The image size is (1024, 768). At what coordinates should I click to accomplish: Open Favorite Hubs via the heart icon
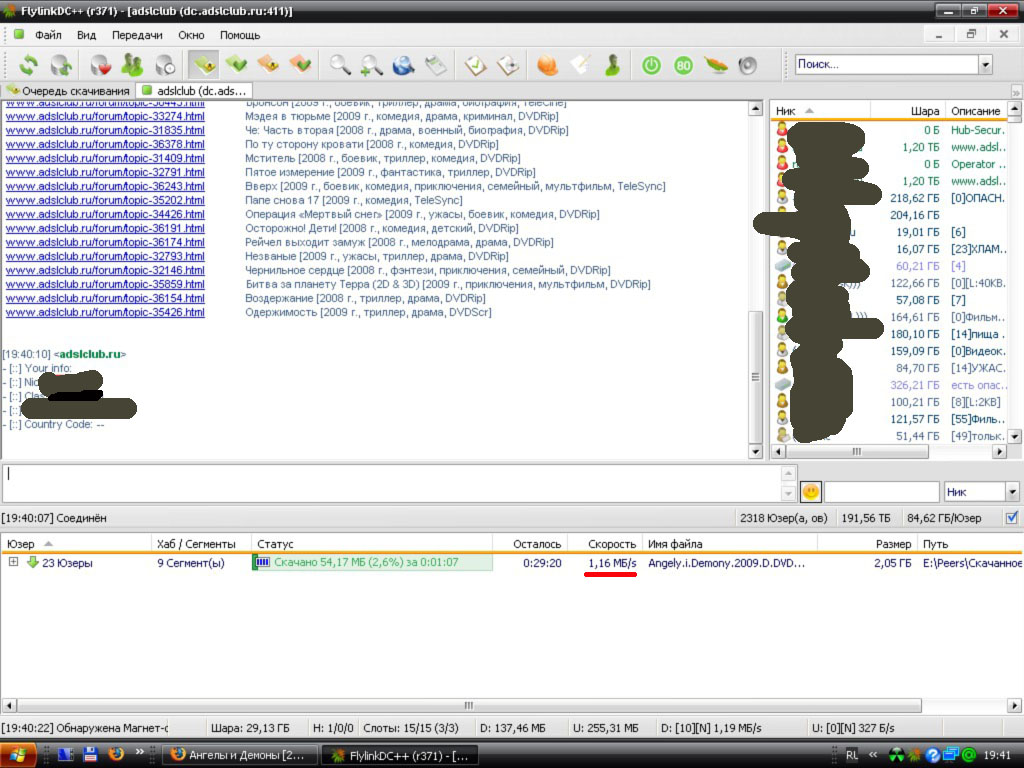[x=100, y=65]
